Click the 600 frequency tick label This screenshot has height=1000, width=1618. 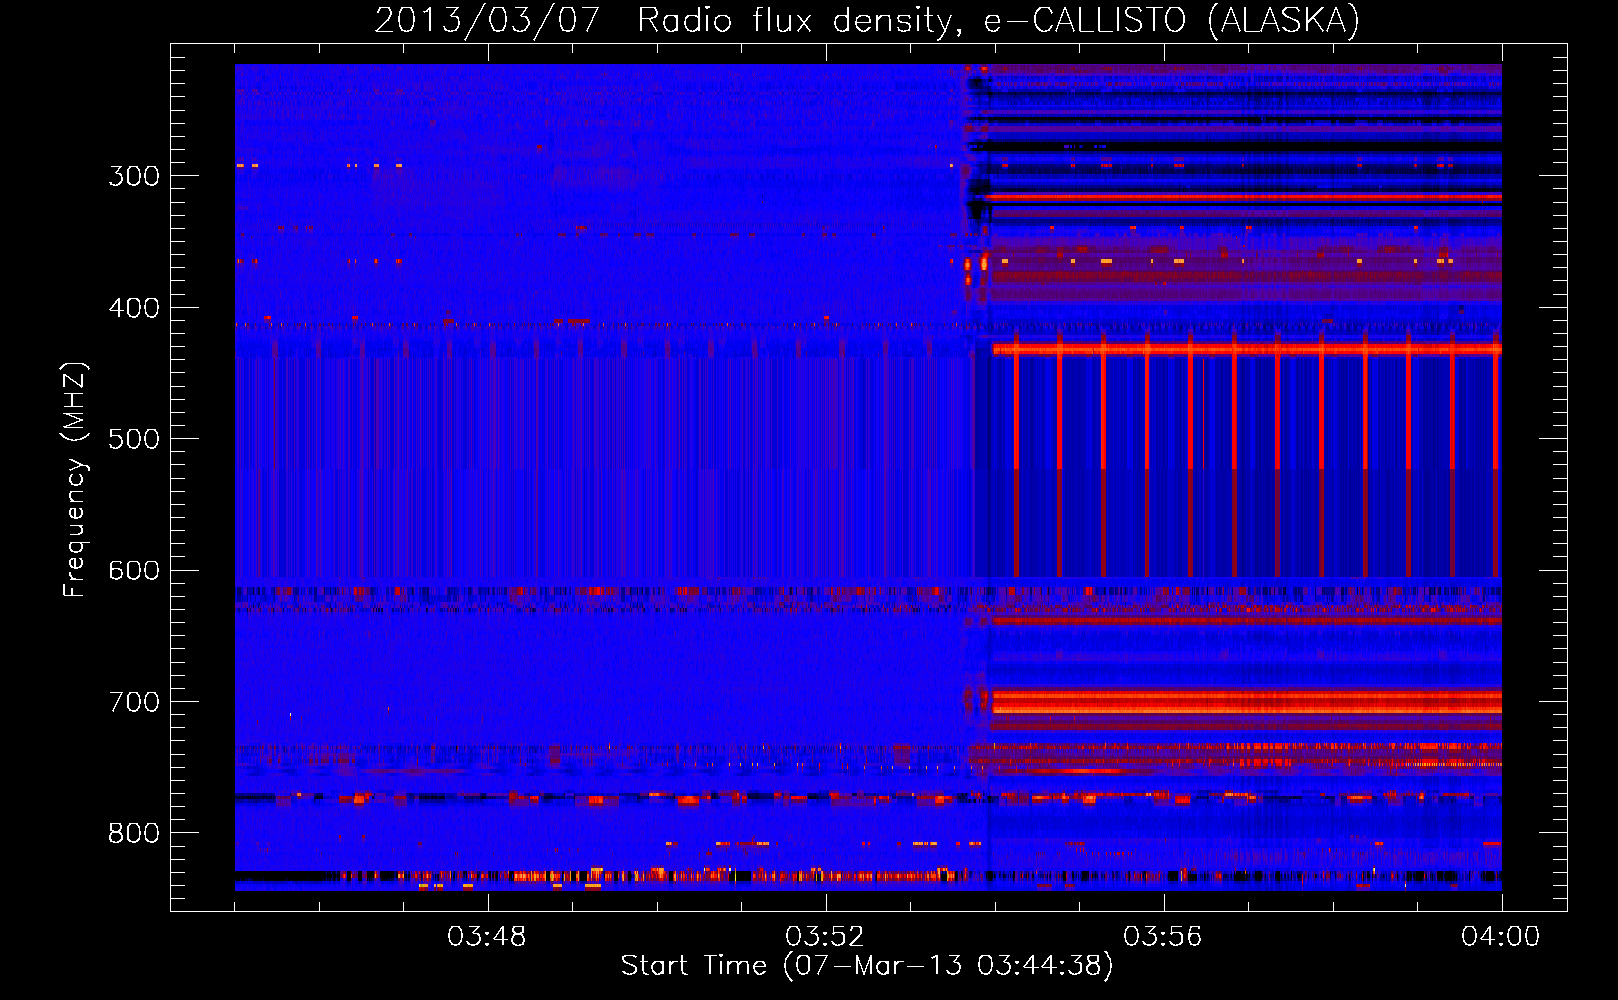pos(134,570)
